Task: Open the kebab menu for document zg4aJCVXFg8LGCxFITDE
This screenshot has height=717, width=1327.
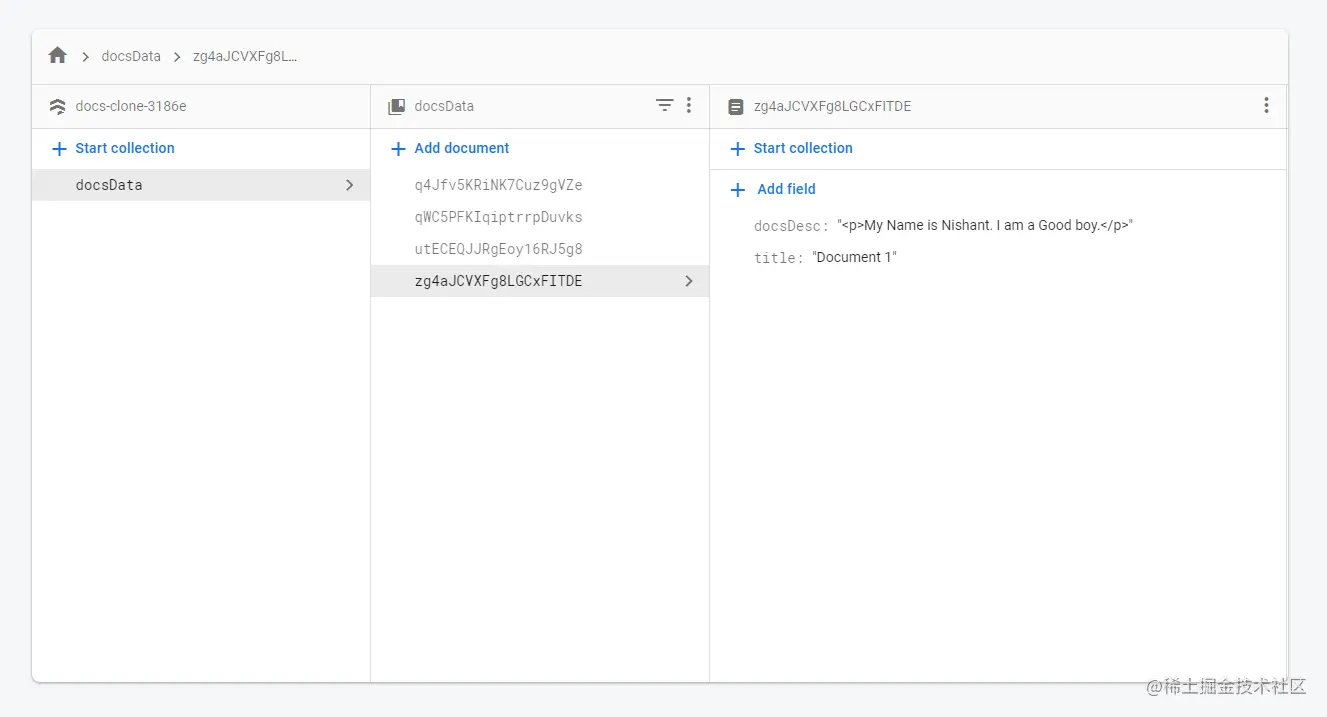Action: (x=1266, y=104)
